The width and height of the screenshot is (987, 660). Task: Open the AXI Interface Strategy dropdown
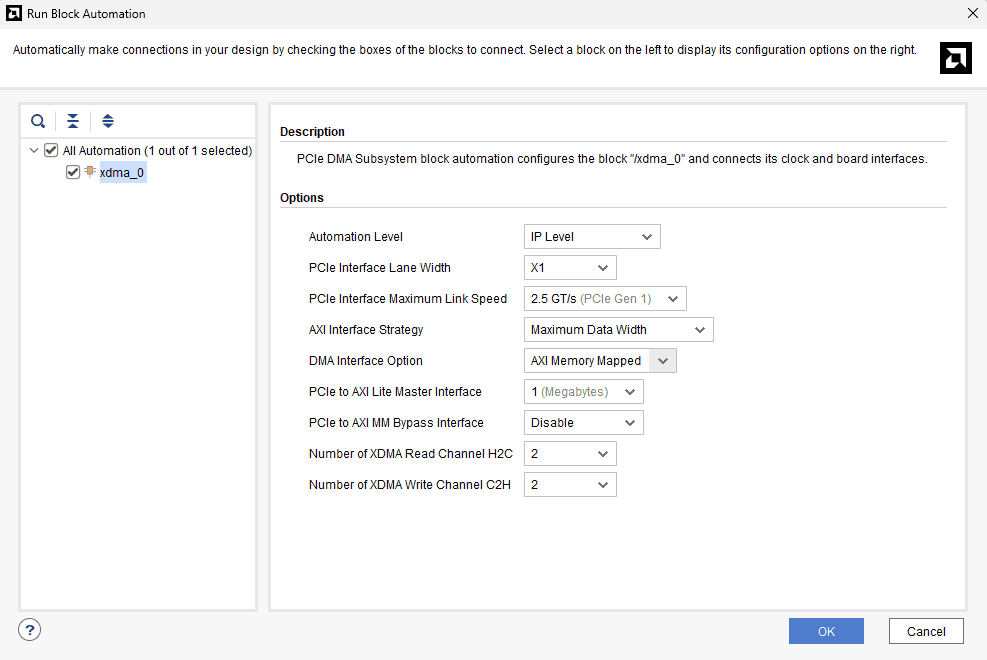point(618,330)
